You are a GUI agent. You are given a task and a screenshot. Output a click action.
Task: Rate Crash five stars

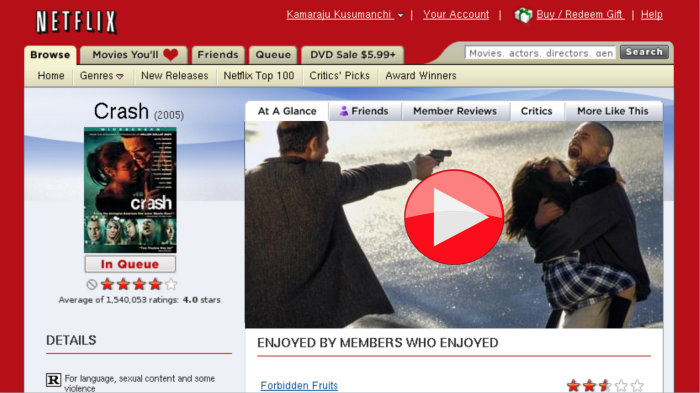click(x=171, y=284)
